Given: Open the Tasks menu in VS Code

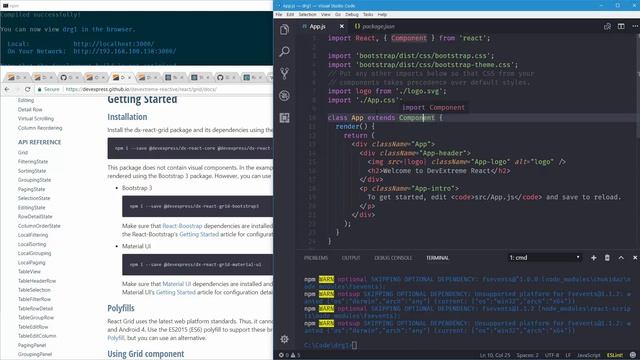Looking at the screenshot, I should (x=368, y=14).
